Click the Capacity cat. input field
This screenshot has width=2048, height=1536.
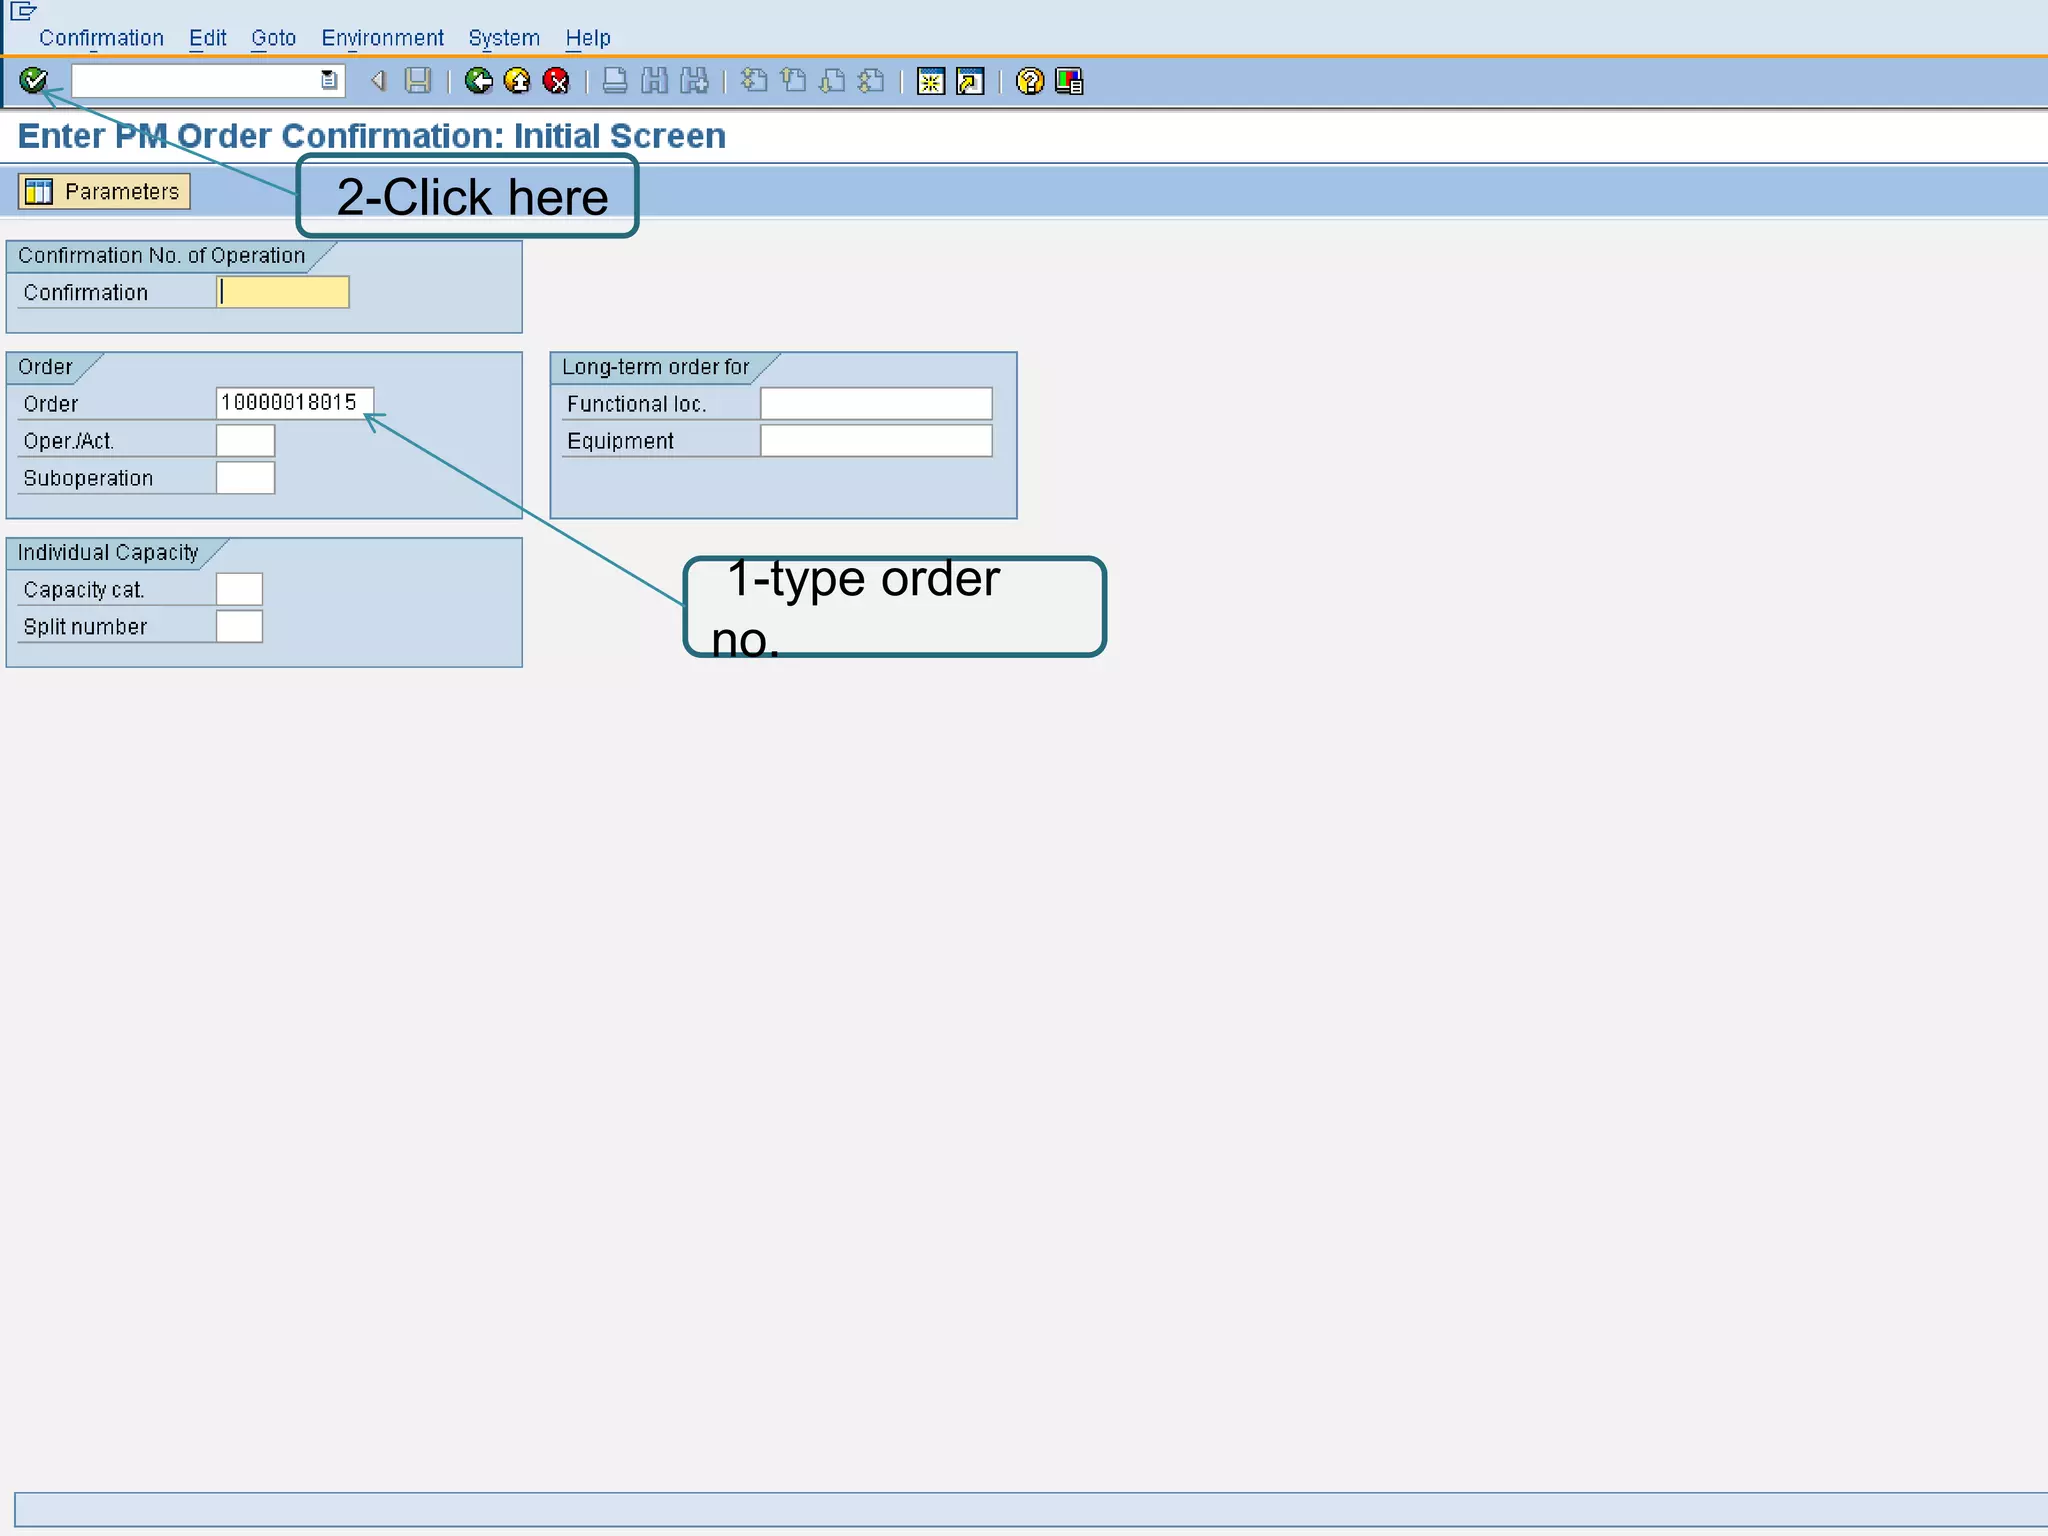click(239, 589)
